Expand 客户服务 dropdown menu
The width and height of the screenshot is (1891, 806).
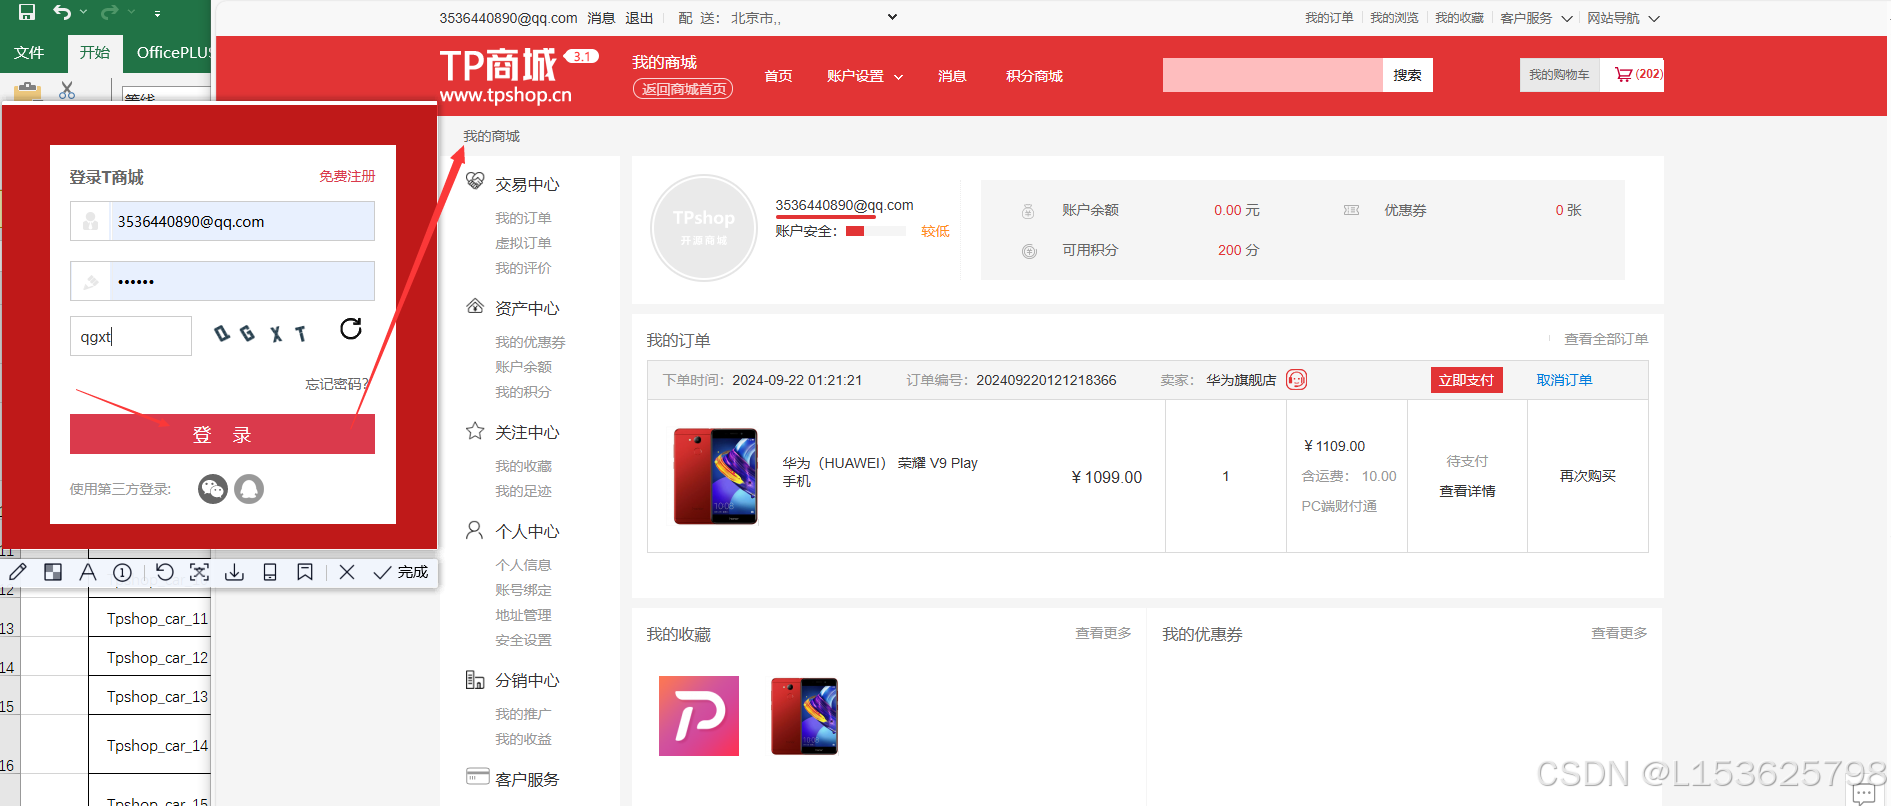tap(1536, 18)
